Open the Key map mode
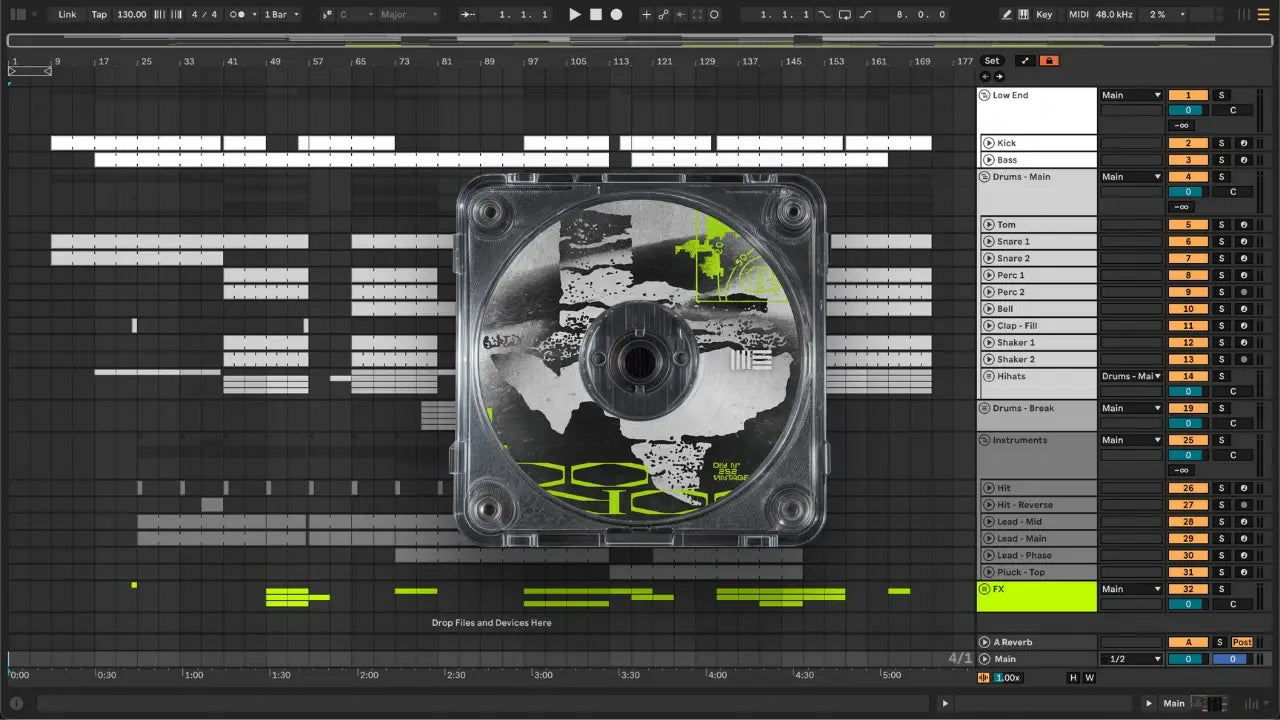 tap(1044, 15)
